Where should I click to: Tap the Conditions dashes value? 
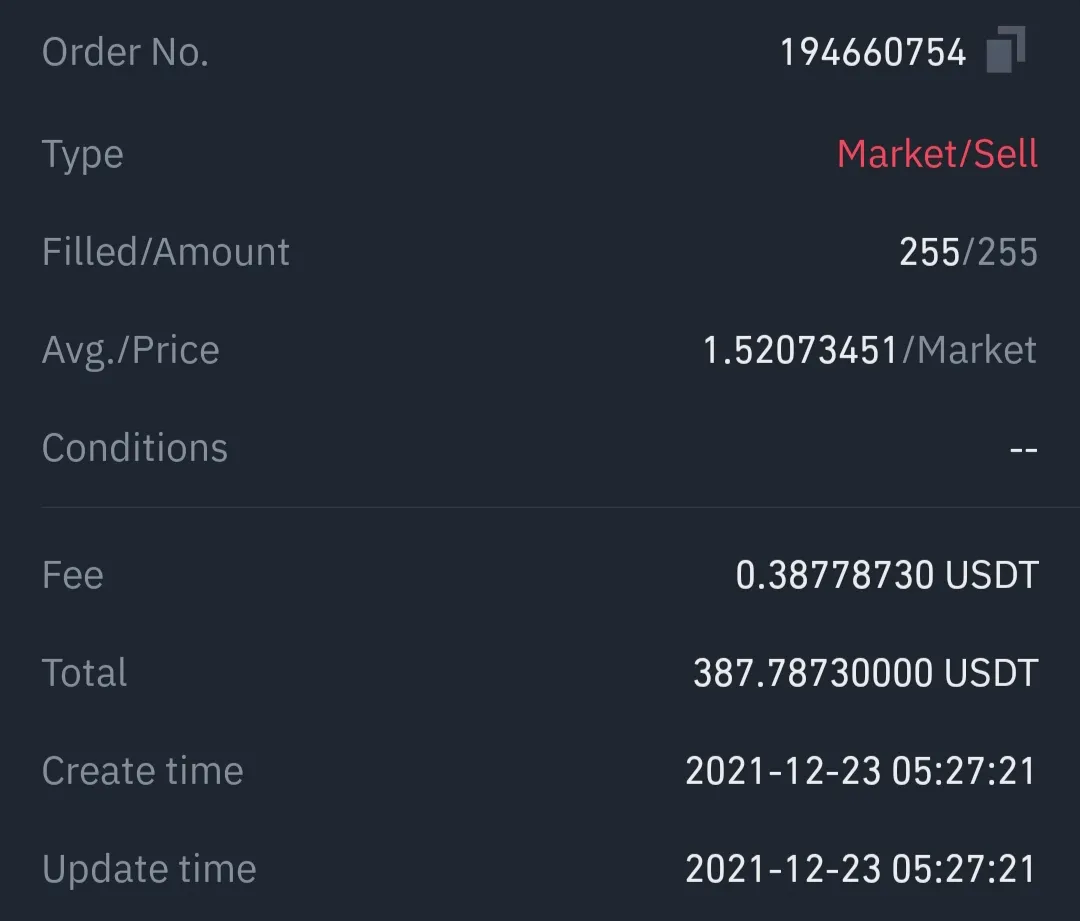[x=1024, y=450]
